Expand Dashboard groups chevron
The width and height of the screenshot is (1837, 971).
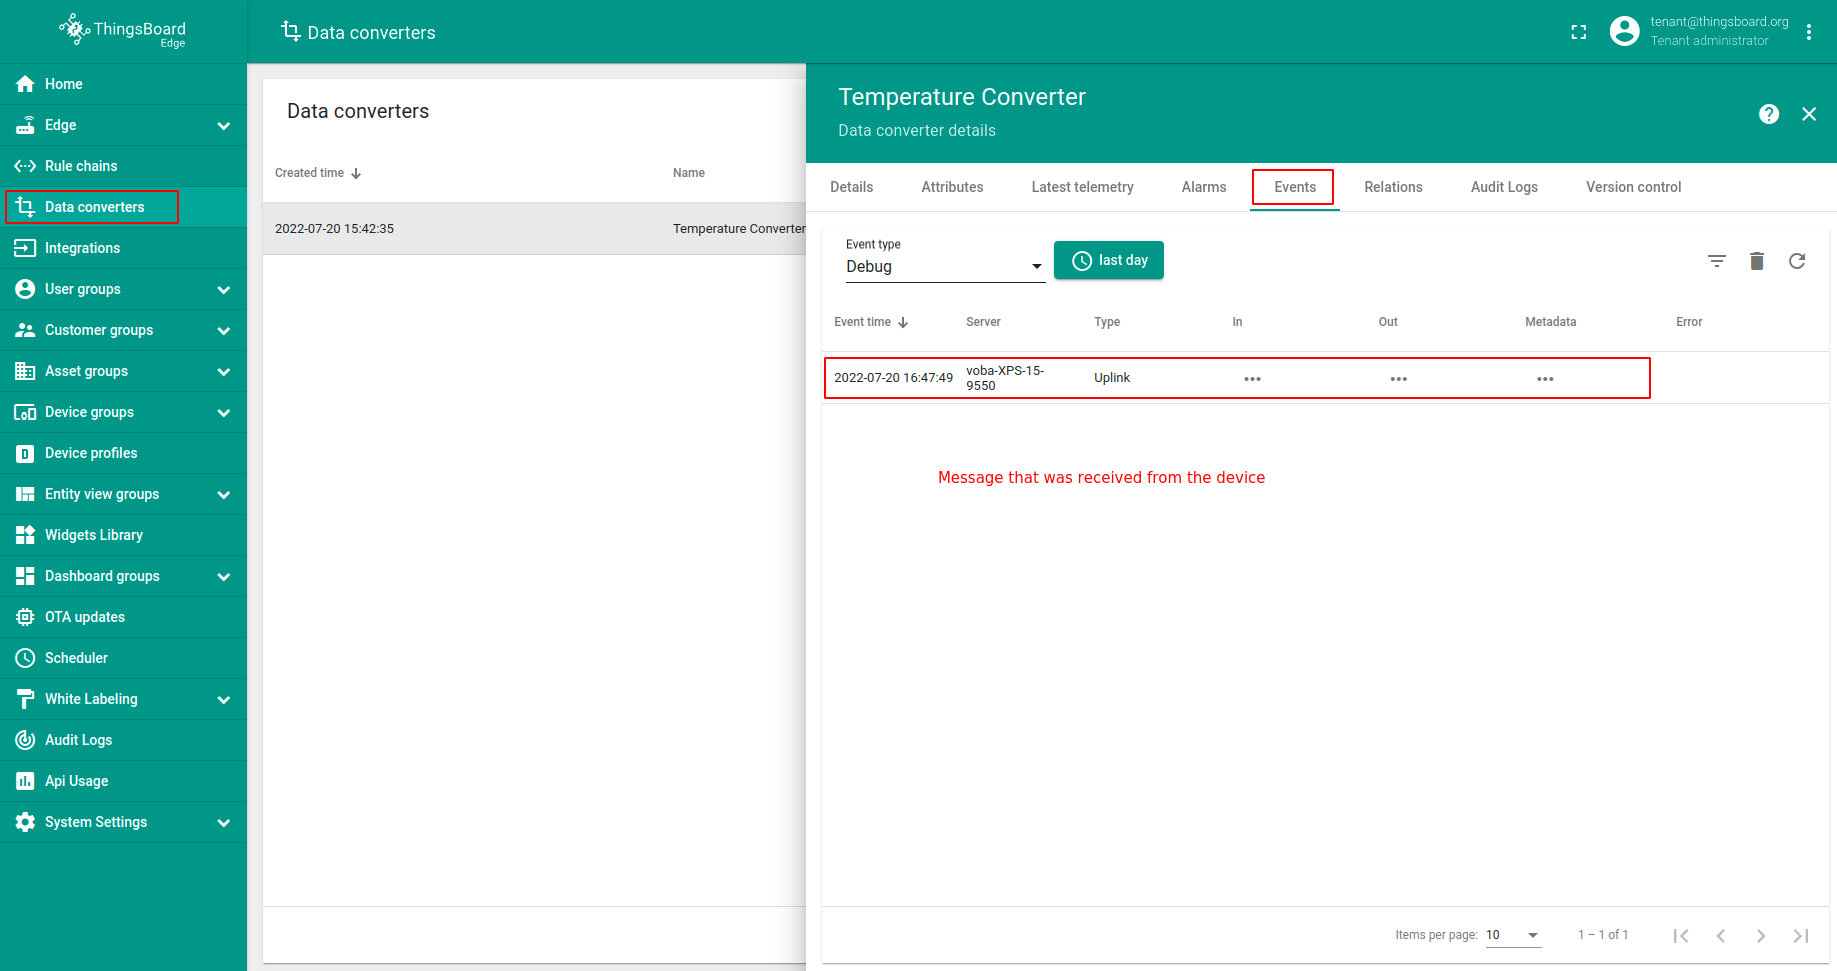(224, 577)
